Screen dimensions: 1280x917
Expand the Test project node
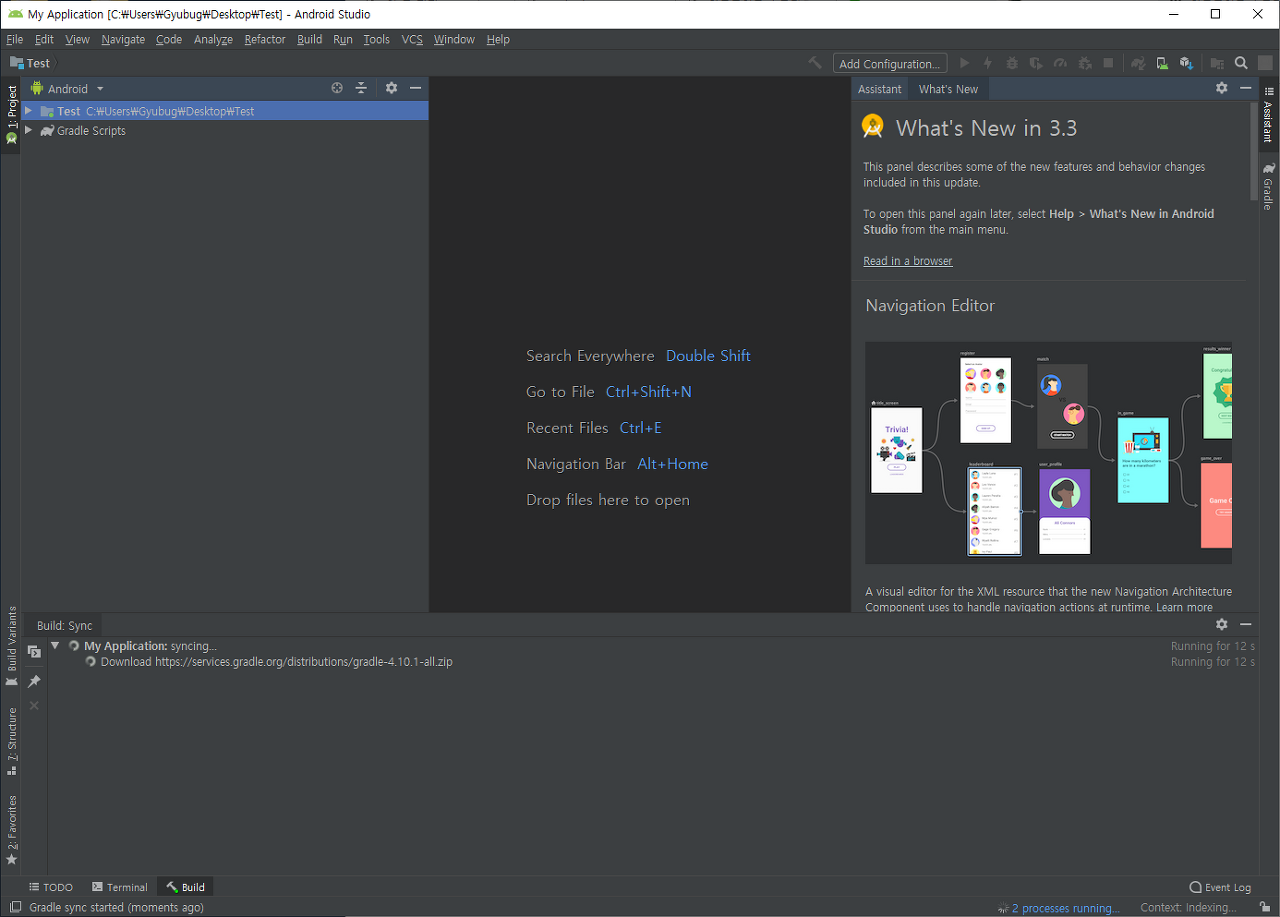pyautogui.click(x=29, y=111)
